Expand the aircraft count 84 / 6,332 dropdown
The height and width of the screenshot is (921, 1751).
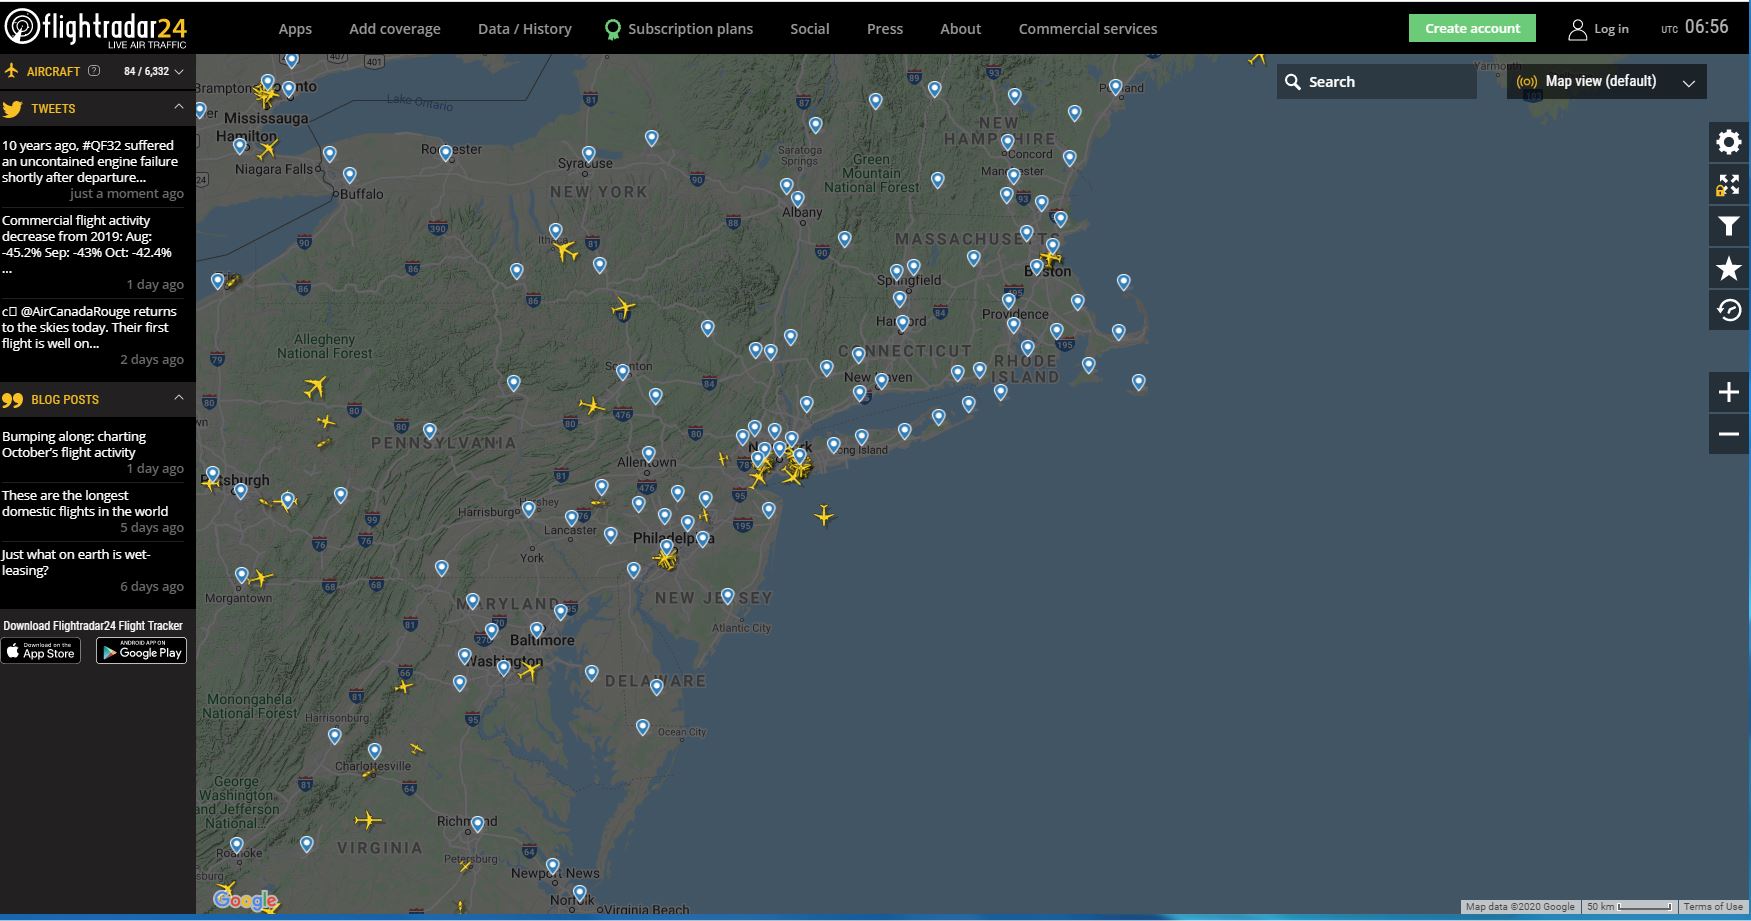(x=154, y=71)
